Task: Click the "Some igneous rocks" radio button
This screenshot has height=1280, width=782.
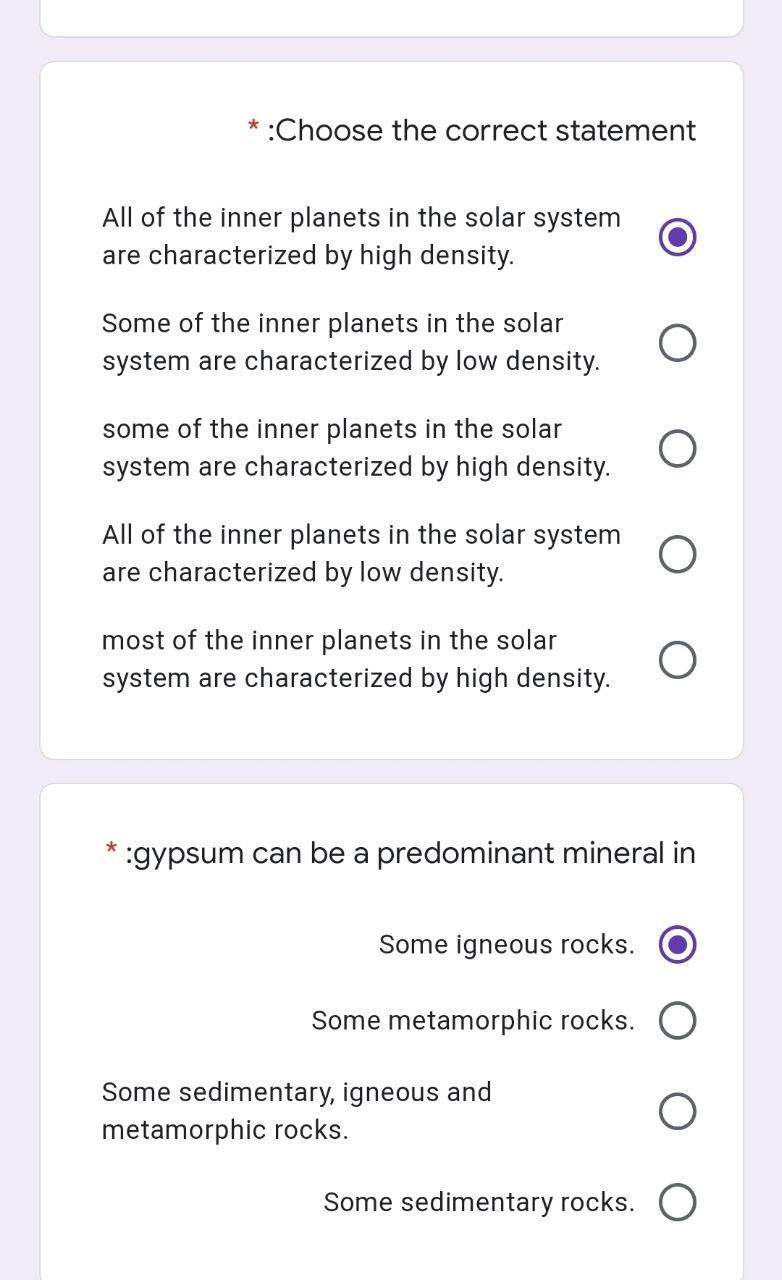Action: [x=678, y=945]
